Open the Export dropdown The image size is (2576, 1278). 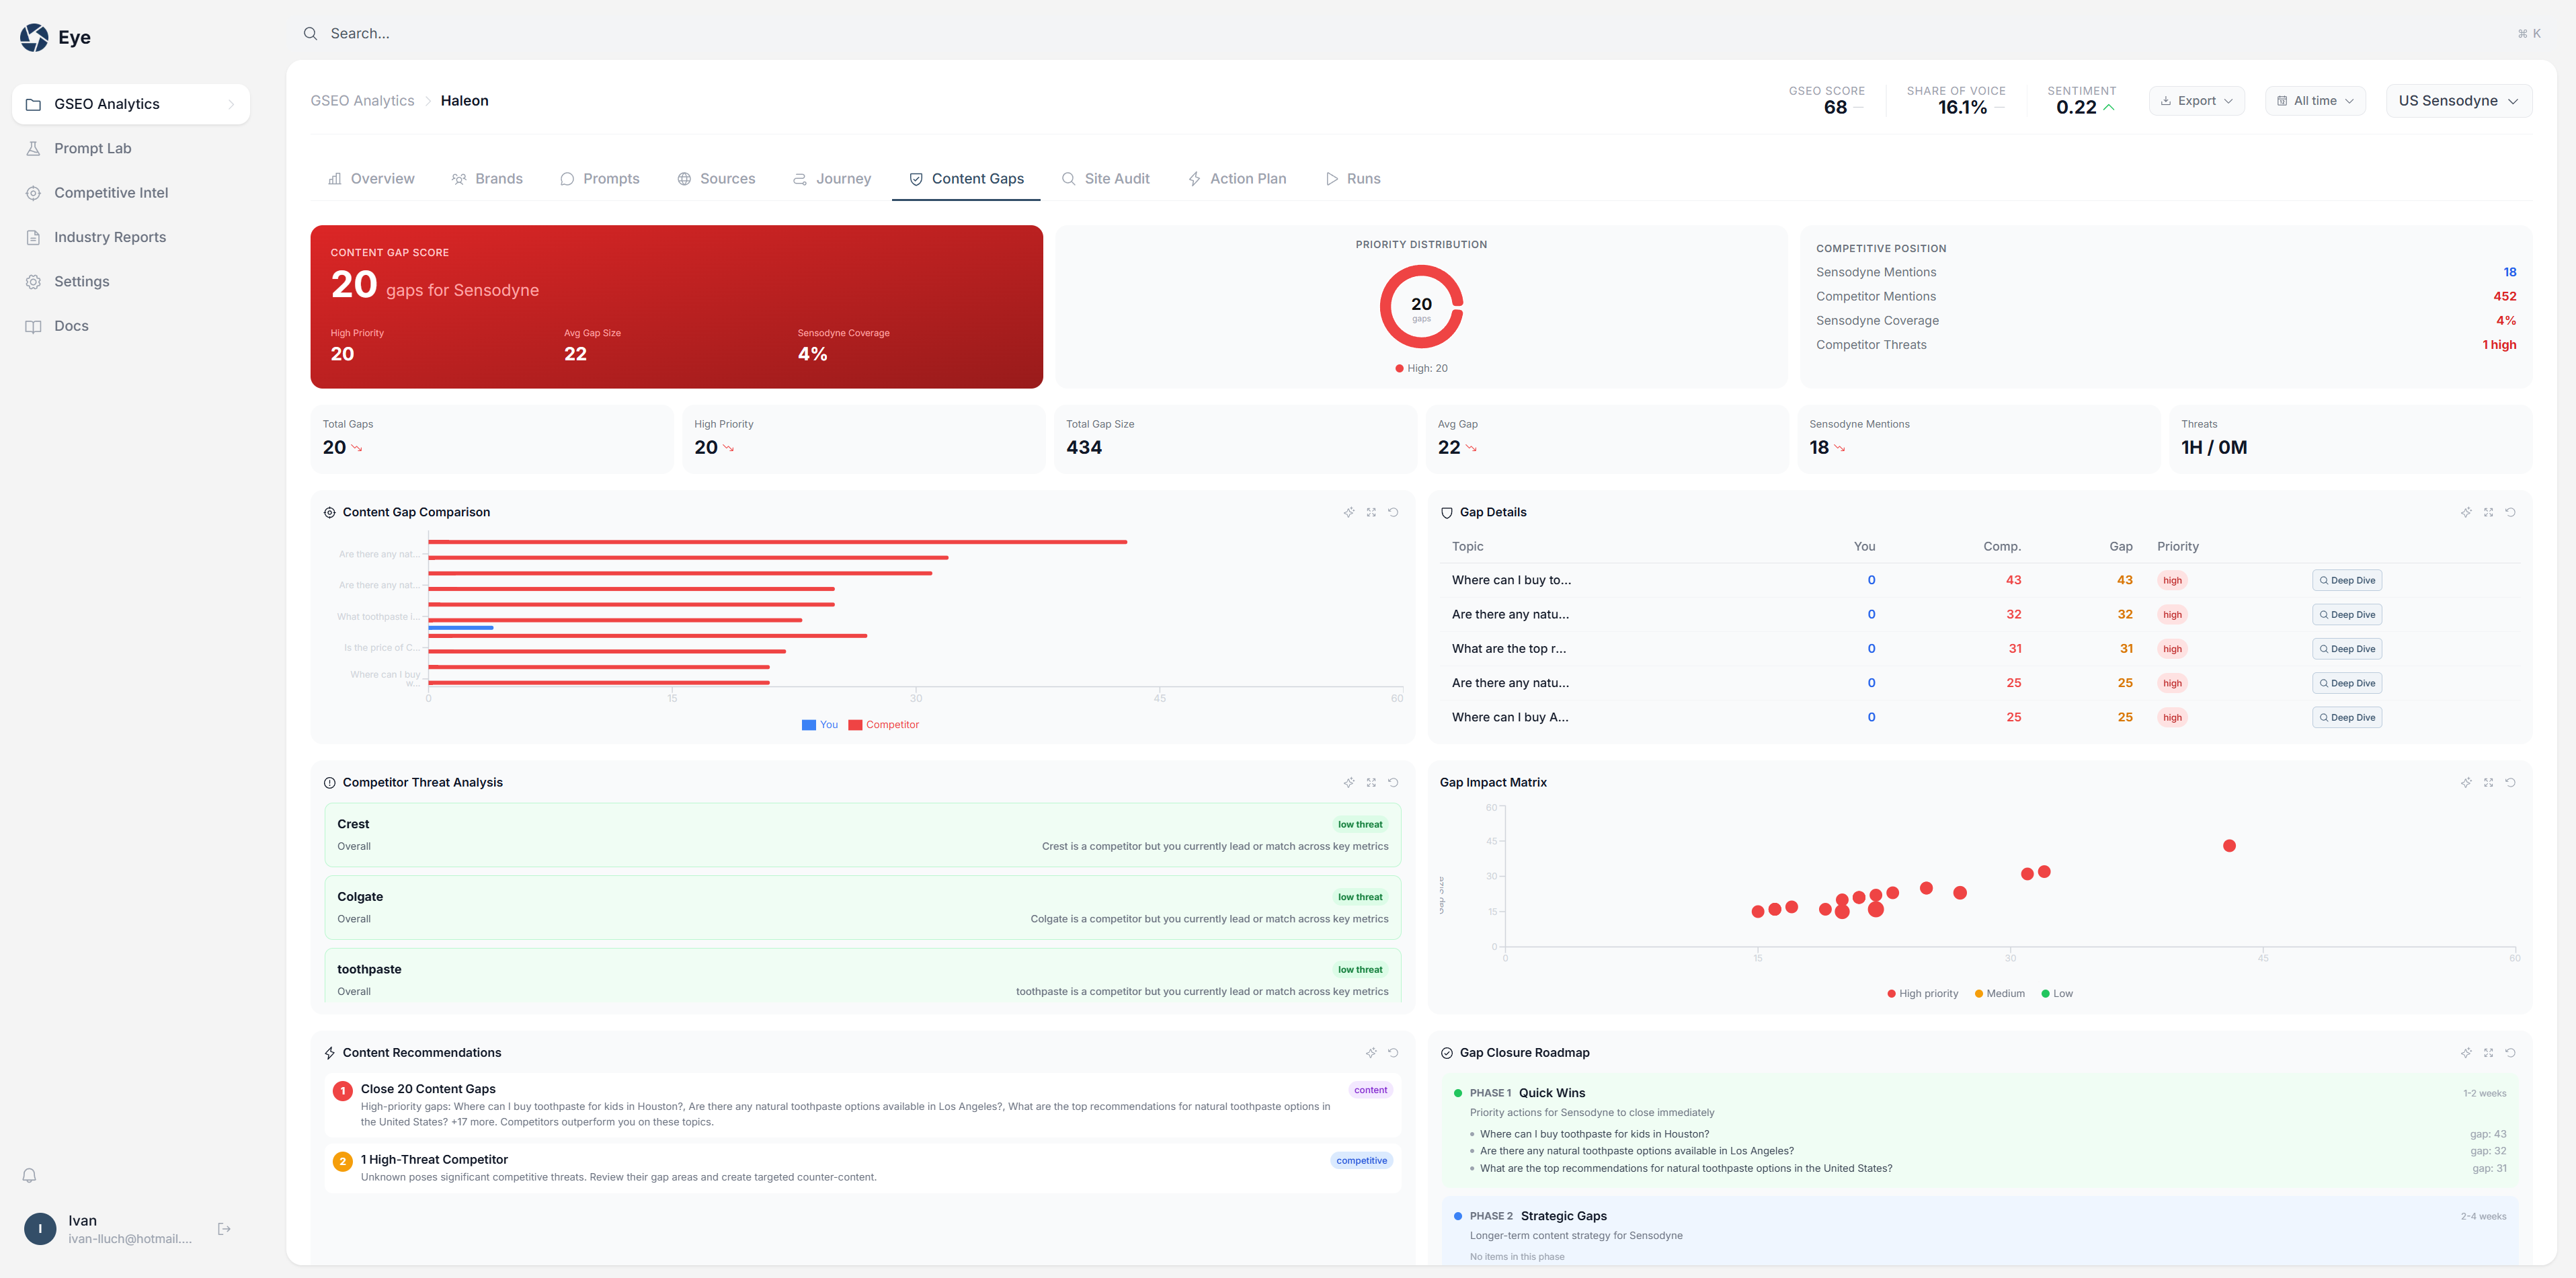click(2196, 101)
